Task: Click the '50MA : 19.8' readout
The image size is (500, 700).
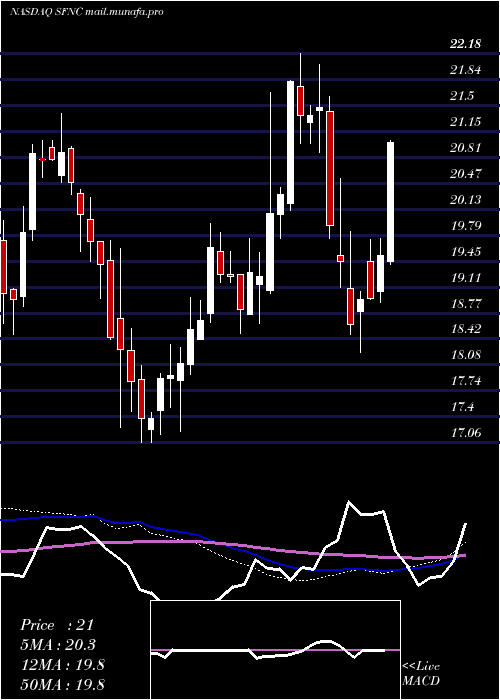Action: tap(62, 684)
